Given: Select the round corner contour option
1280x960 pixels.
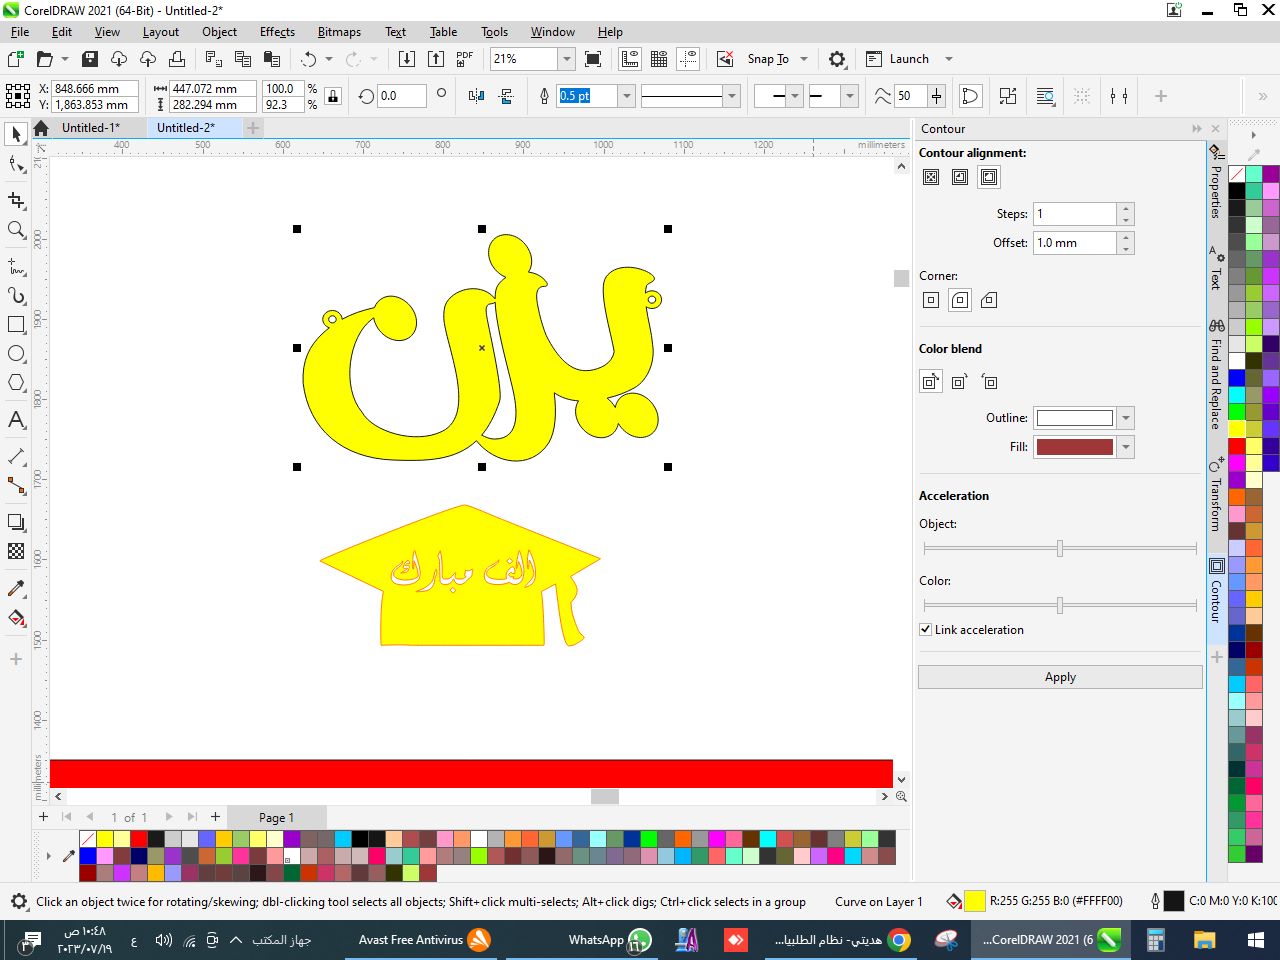Looking at the screenshot, I should pyautogui.click(x=960, y=300).
